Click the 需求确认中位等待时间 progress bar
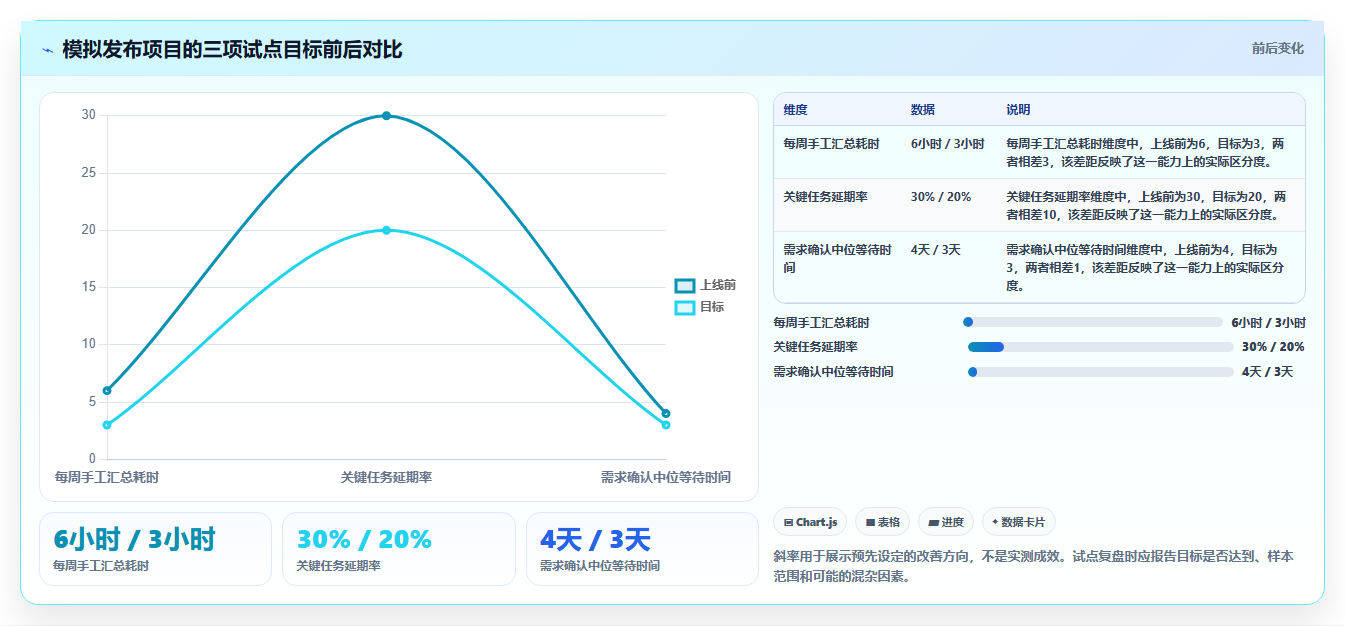The height and width of the screenshot is (626, 1345). (1100, 372)
